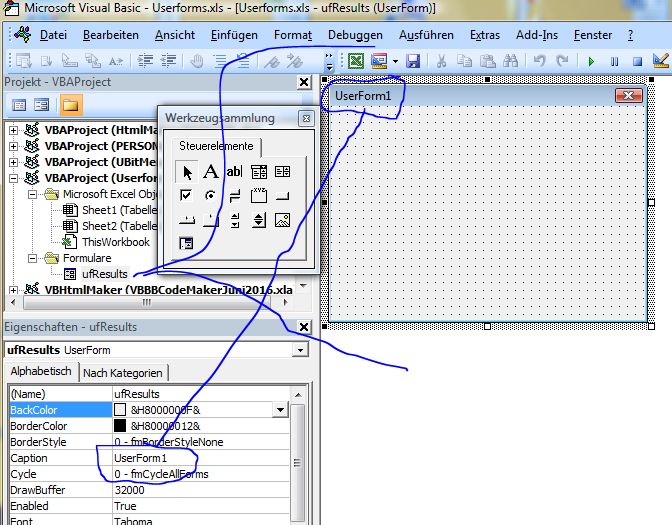The width and height of the screenshot is (672, 525).
Task: Pick the RefEdit control in toolbox
Action: coord(186,243)
